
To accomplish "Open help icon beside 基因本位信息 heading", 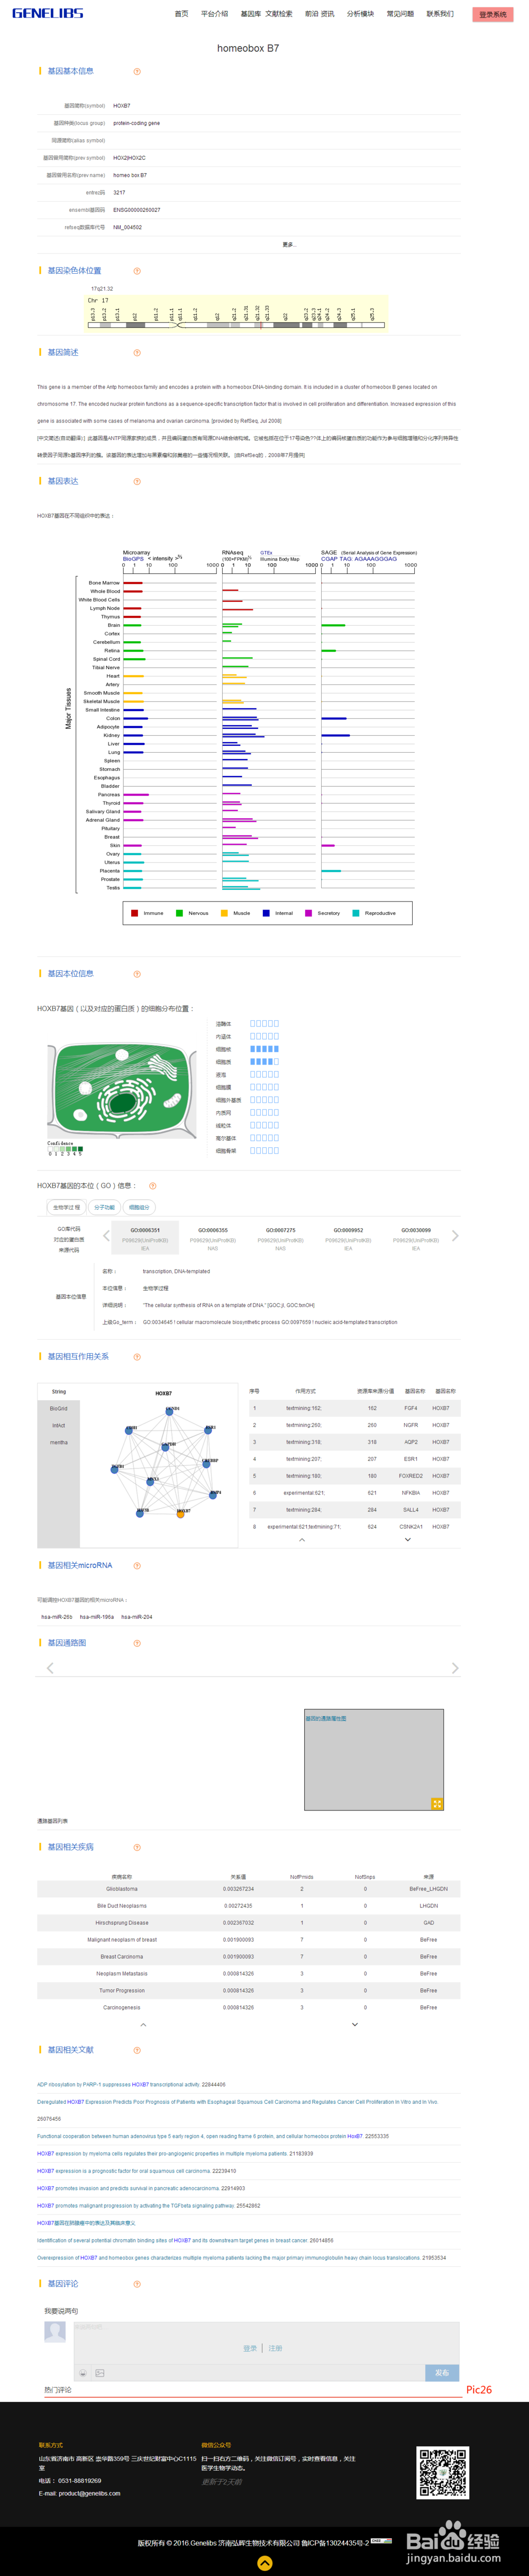I will pos(137,974).
